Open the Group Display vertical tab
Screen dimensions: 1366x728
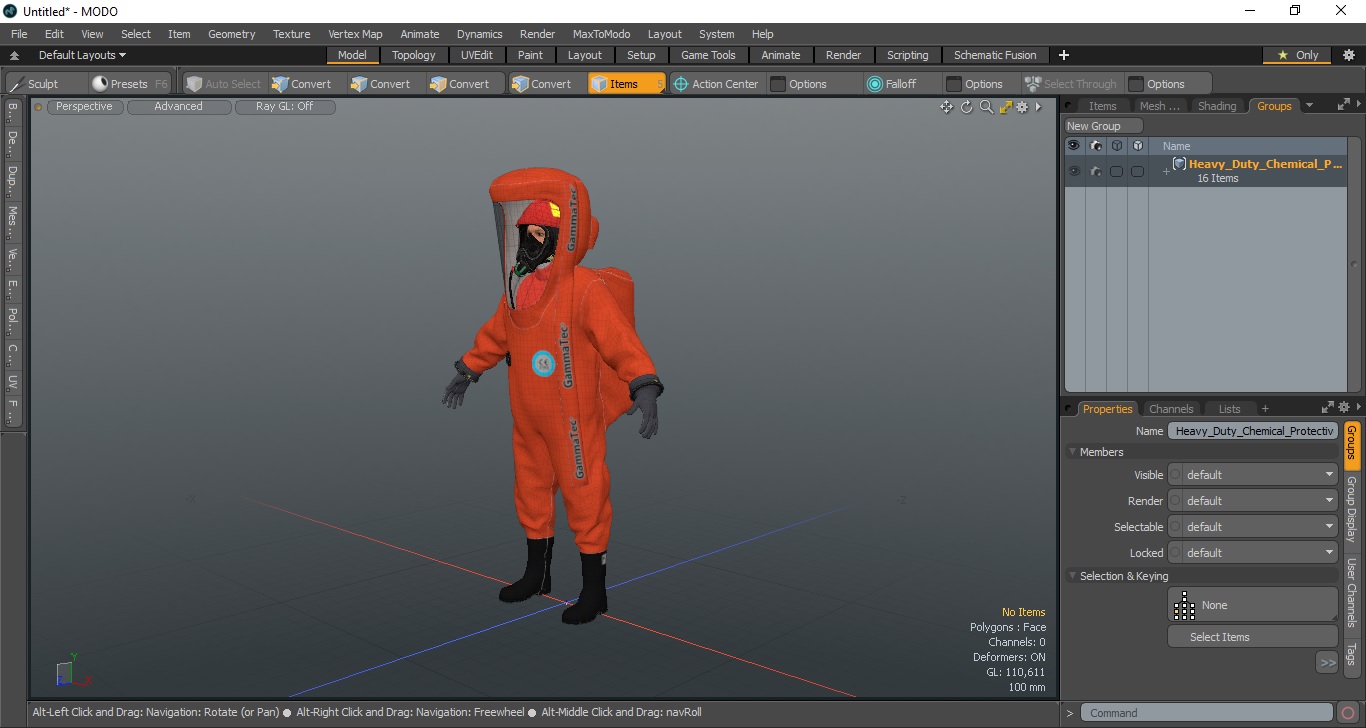point(1351,510)
